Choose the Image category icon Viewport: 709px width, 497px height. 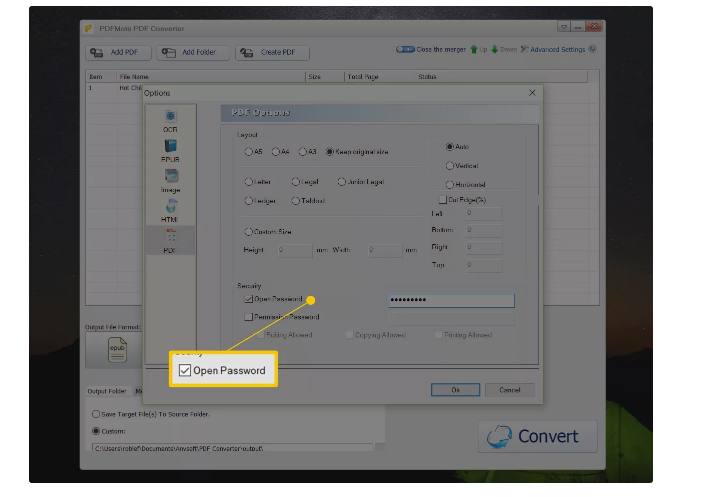170,179
